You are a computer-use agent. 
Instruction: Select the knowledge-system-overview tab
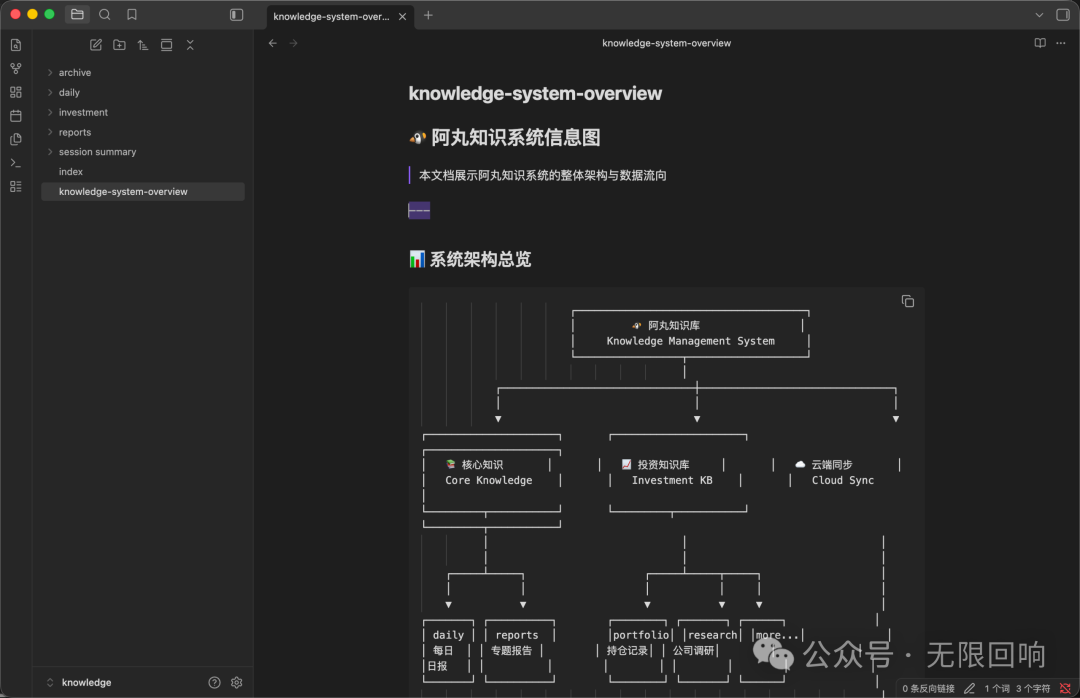330,16
